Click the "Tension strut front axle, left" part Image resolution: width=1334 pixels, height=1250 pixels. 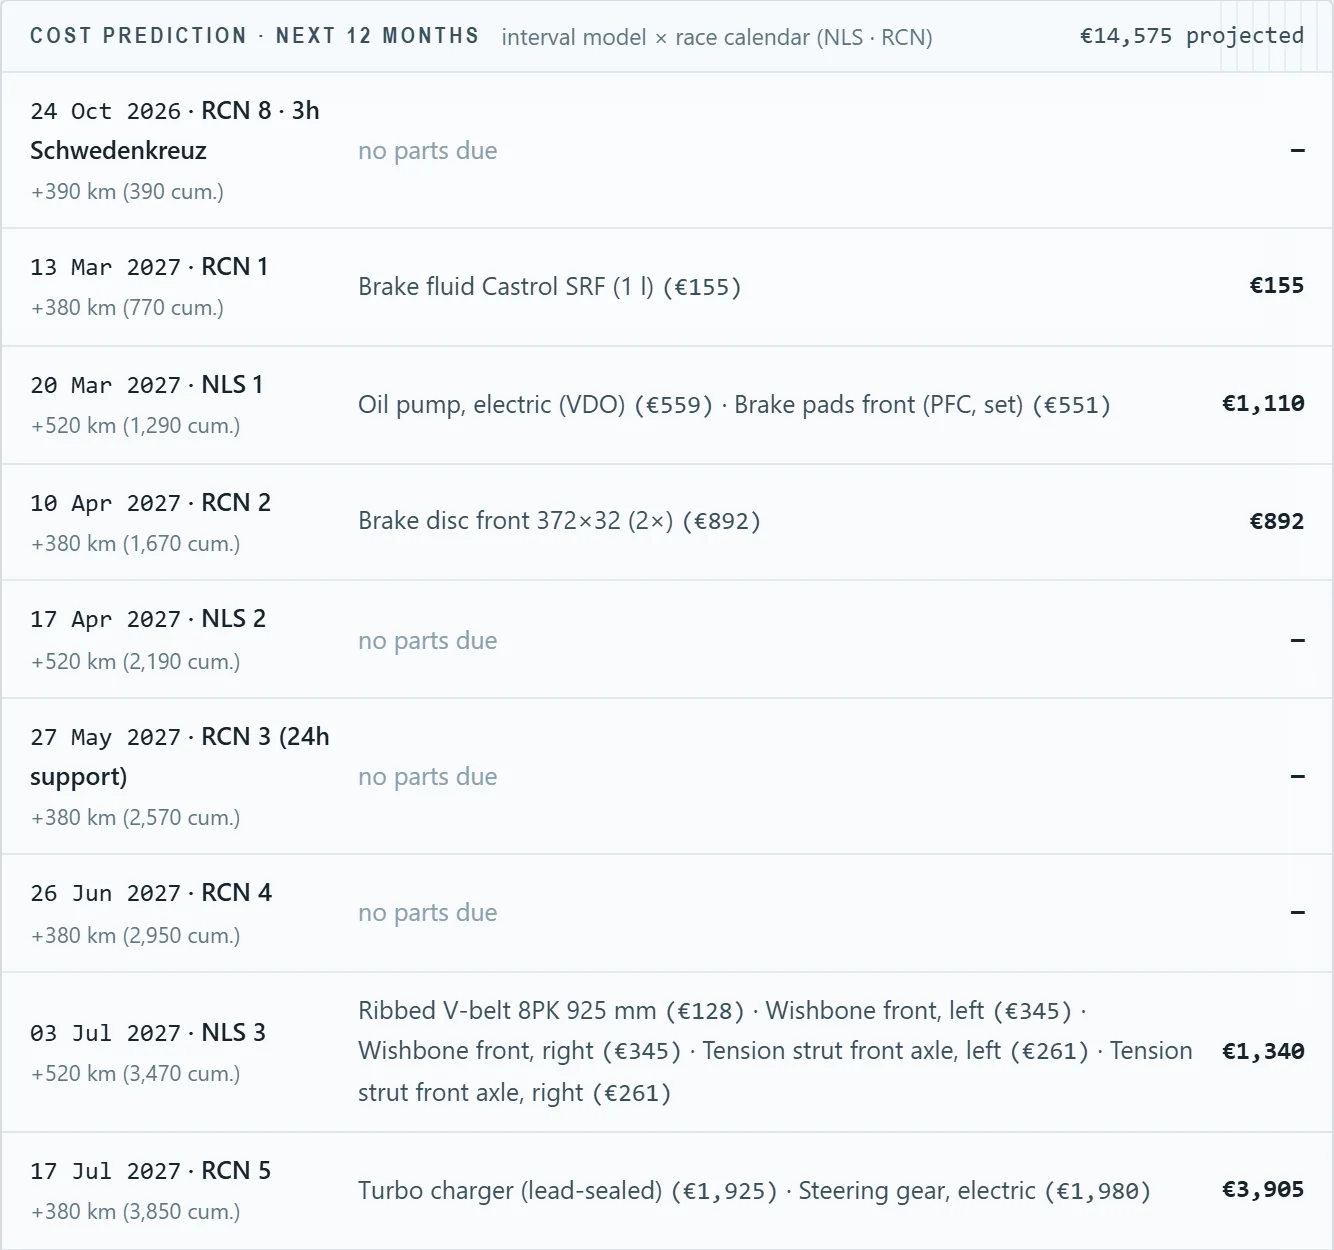852,1051
